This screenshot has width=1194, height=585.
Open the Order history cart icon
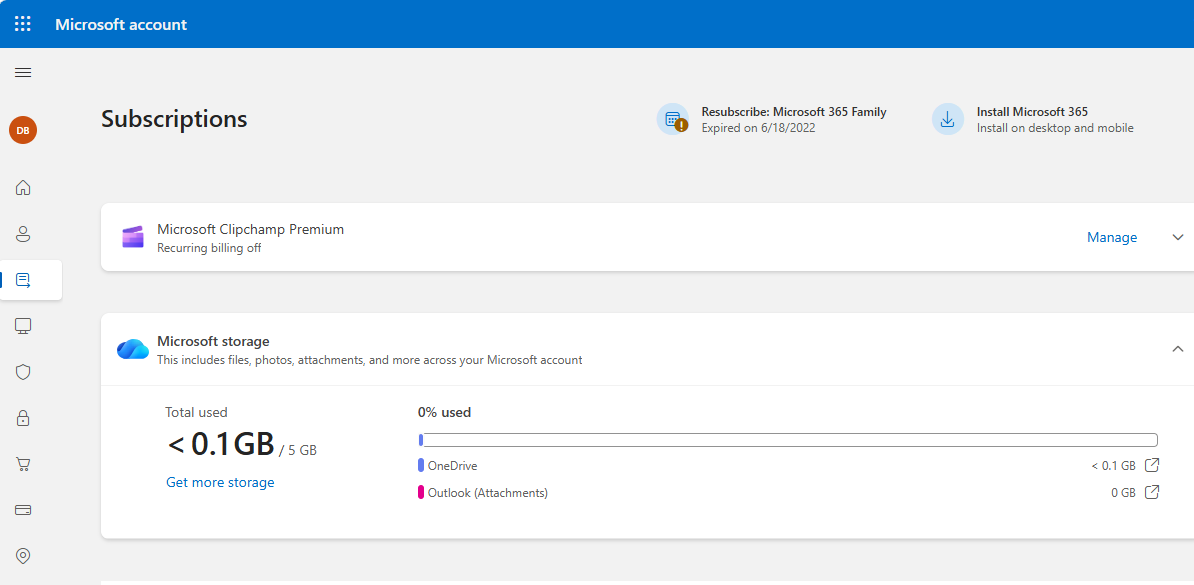click(23, 464)
